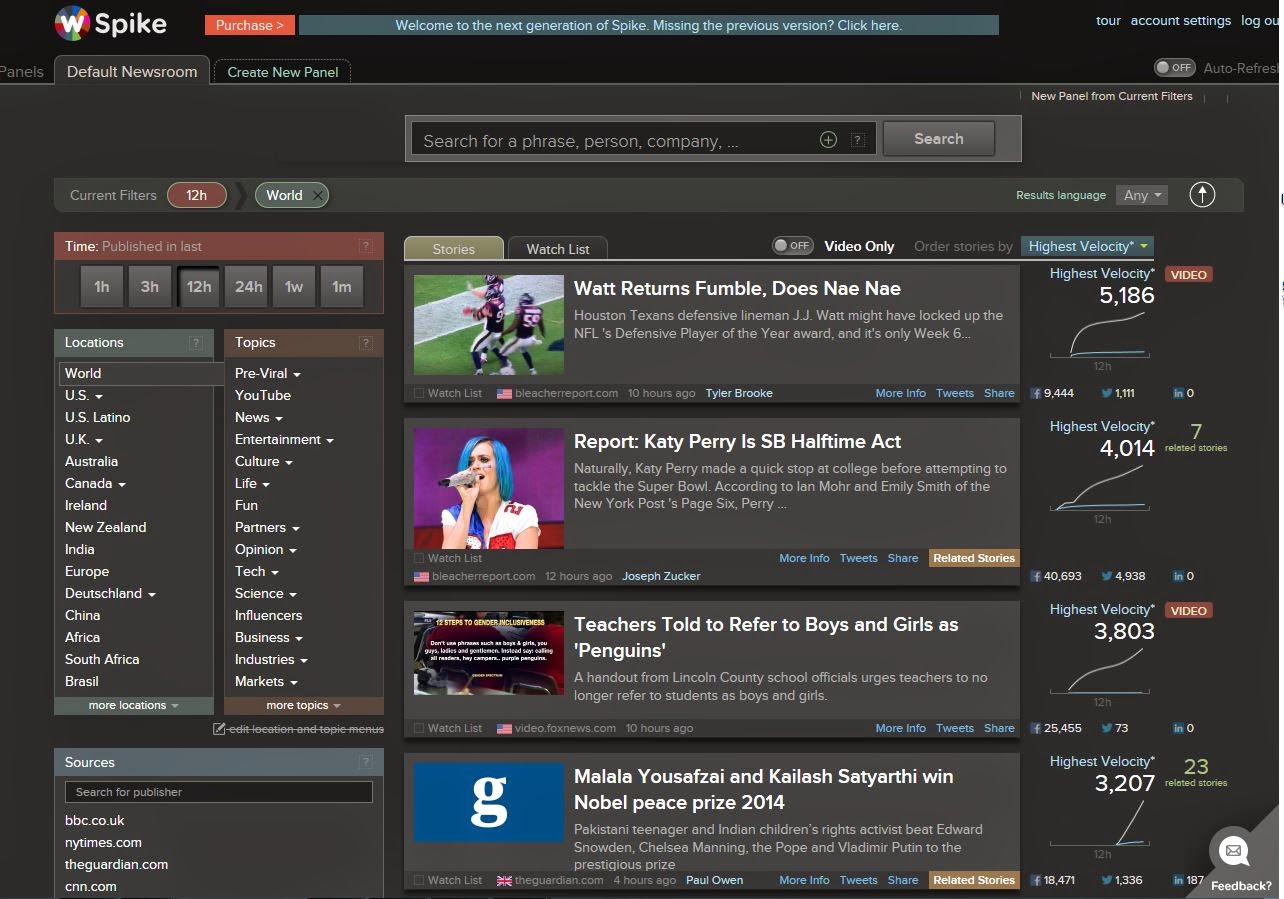Click Facebook count 18,471 on Malala story

pos(1054,880)
